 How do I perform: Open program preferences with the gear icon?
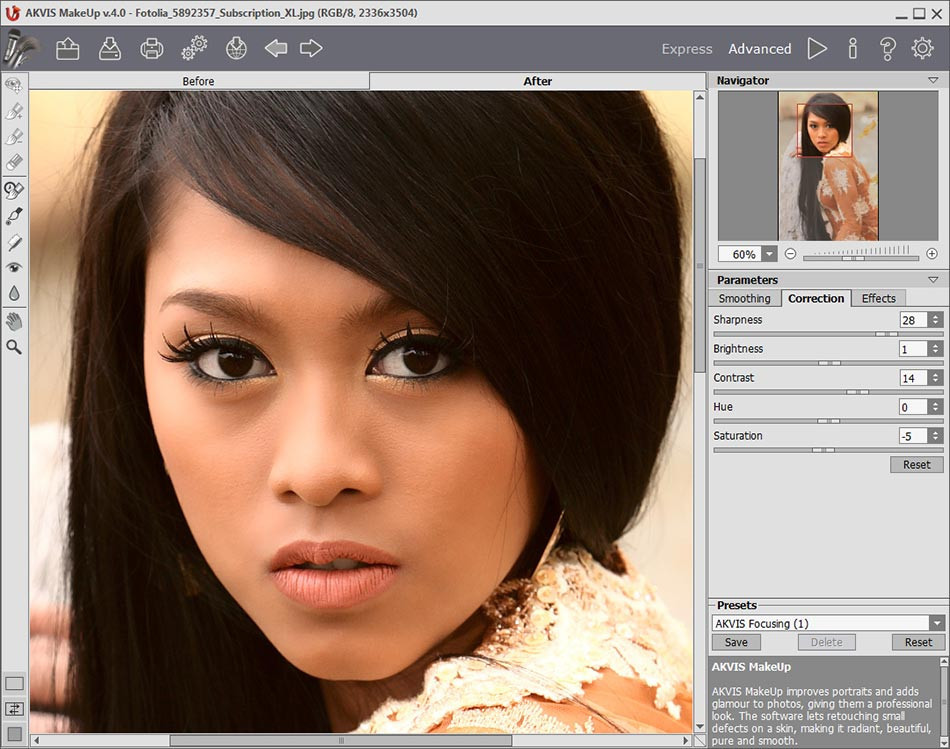pyautogui.click(x=921, y=47)
